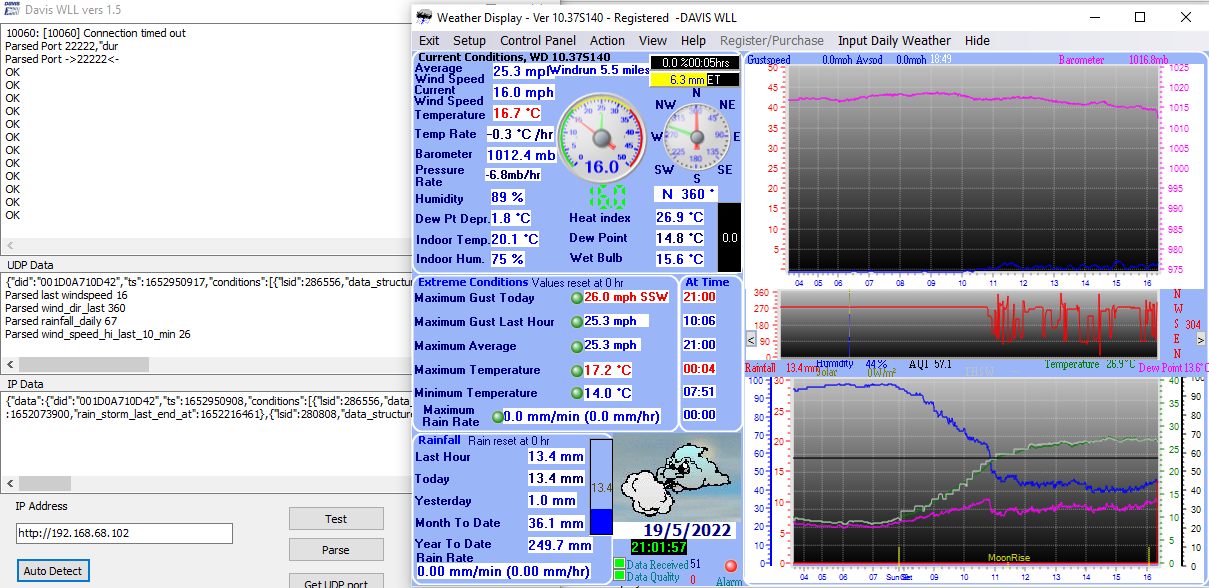The width and height of the screenshot is (1209, 588).
Task: Click the right arrow on wind direction graph
Action: (1200, 338)
